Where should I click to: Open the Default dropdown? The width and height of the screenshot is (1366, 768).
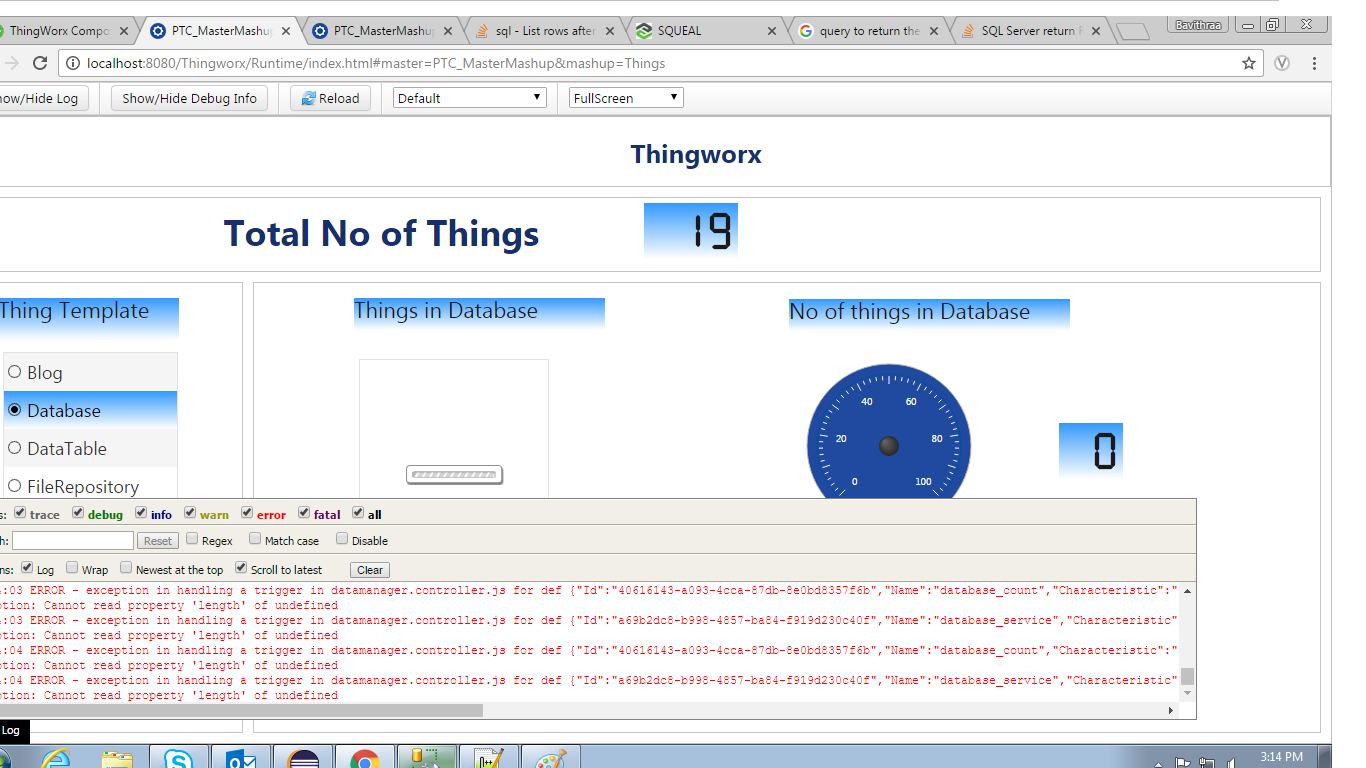tap(470, 98)
